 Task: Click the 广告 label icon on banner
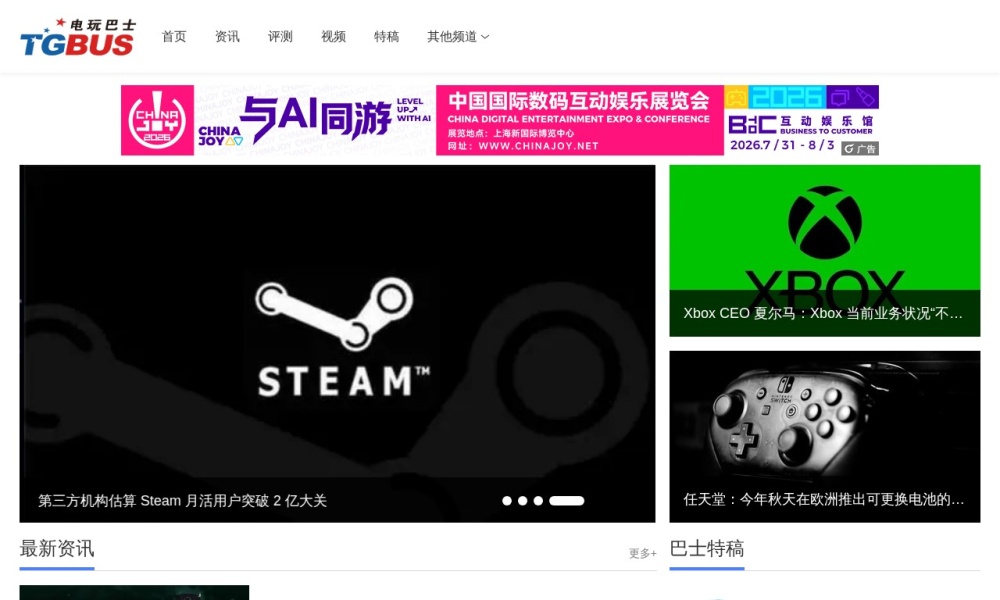tap(860, 149)
